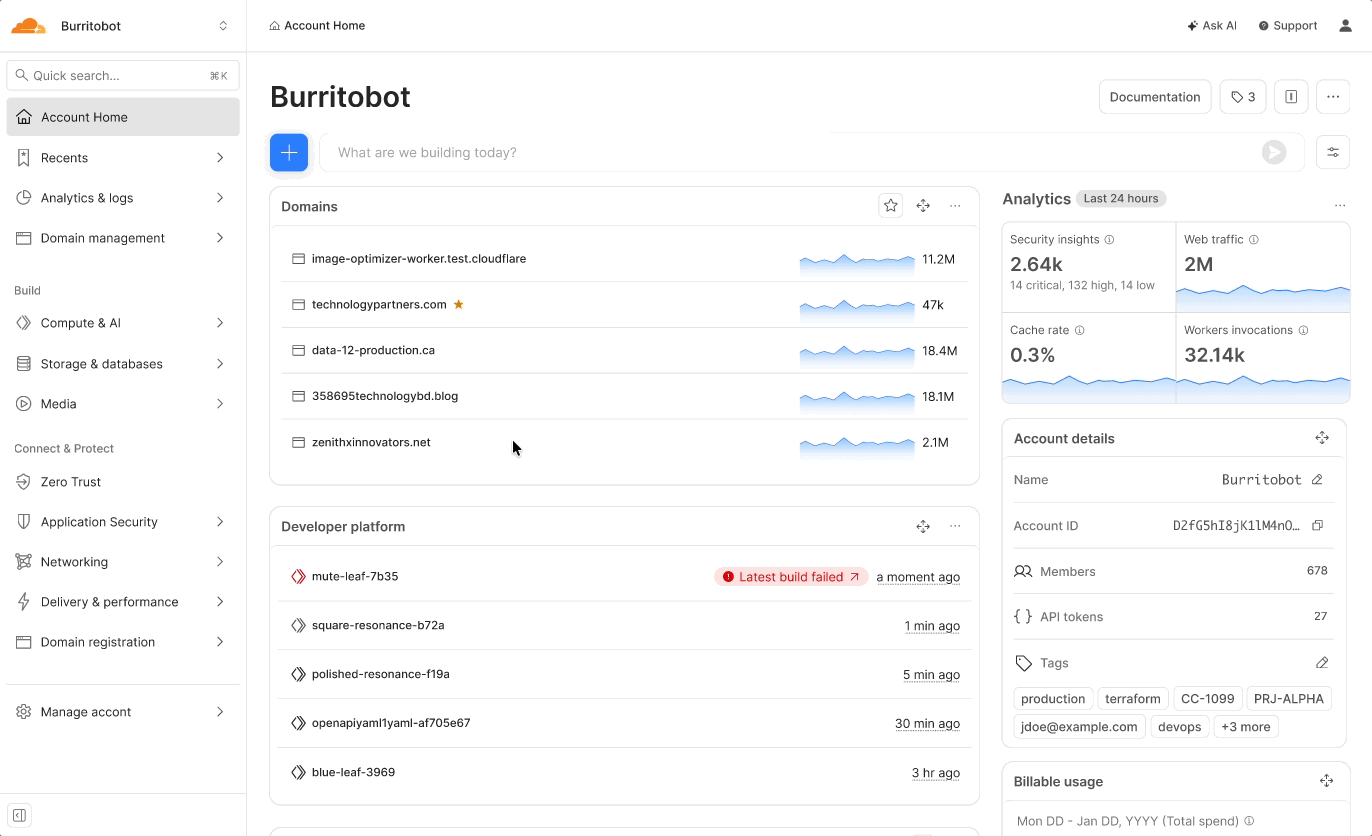Open Support menu
This screenshot has height=836, width=1372.
tap(1288, 26)
